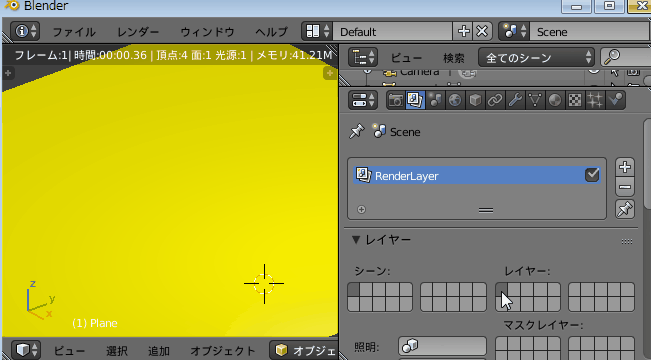Open the Outliner 検索 menu

tap(454, 58)
